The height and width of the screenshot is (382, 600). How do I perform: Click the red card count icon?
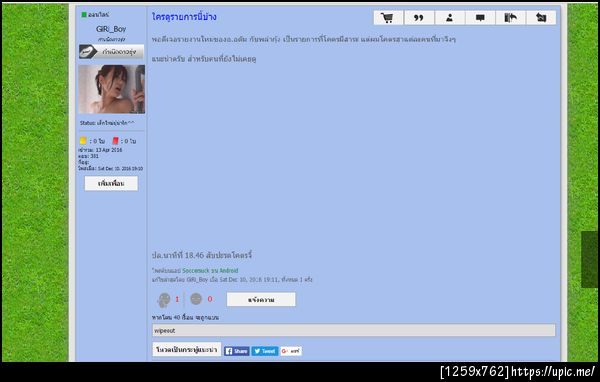115,140
